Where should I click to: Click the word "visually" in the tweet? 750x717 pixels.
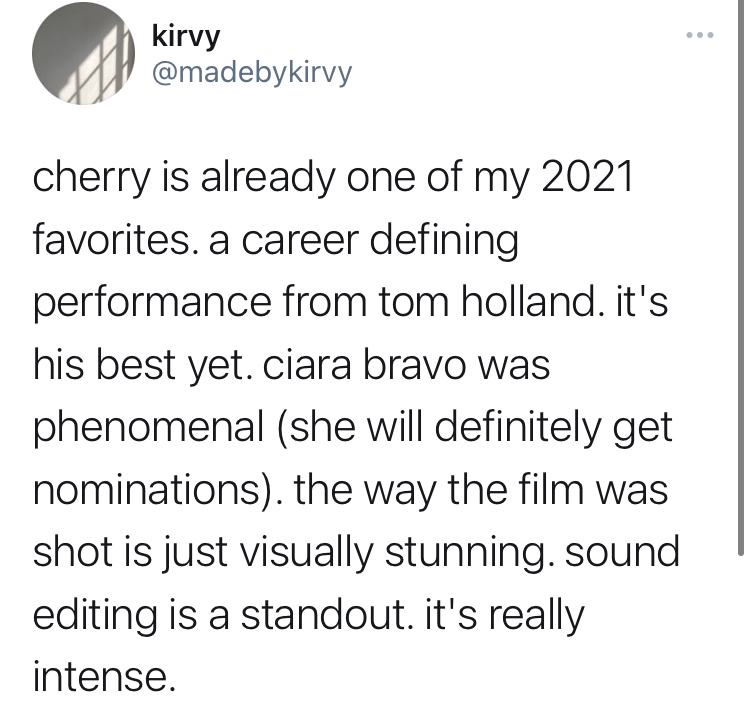point(306,553)
